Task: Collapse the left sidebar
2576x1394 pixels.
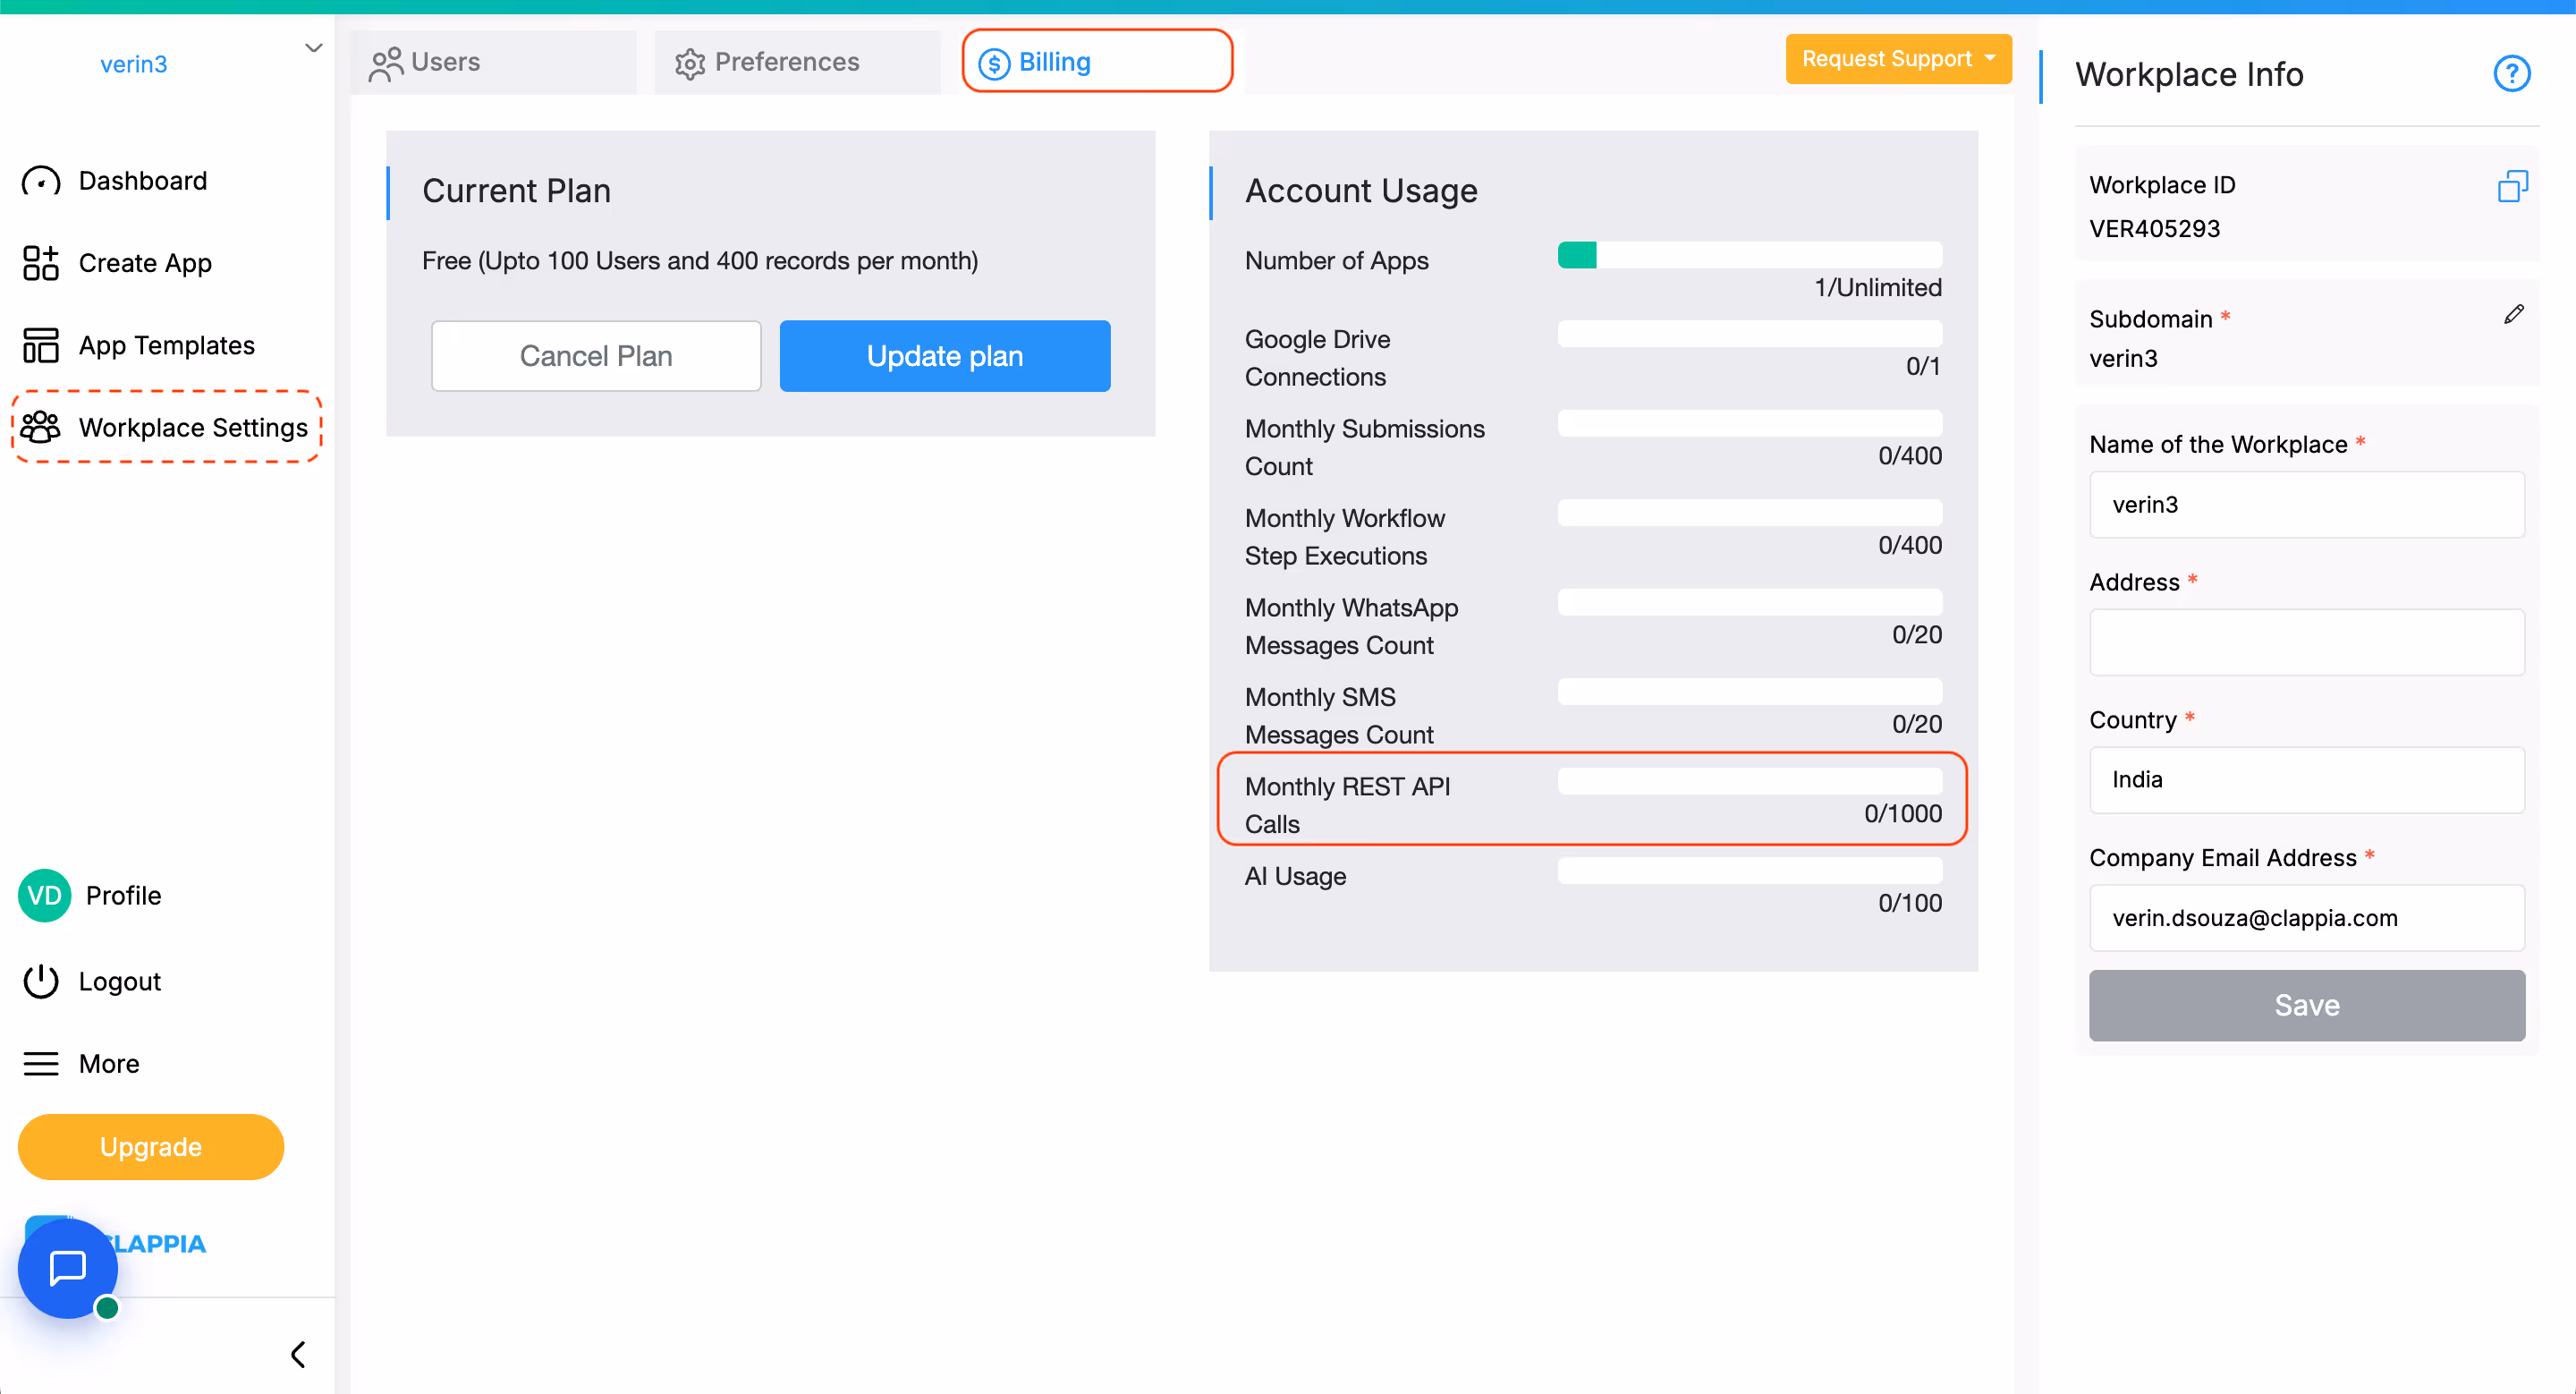Action: [x=297, y=1354]
